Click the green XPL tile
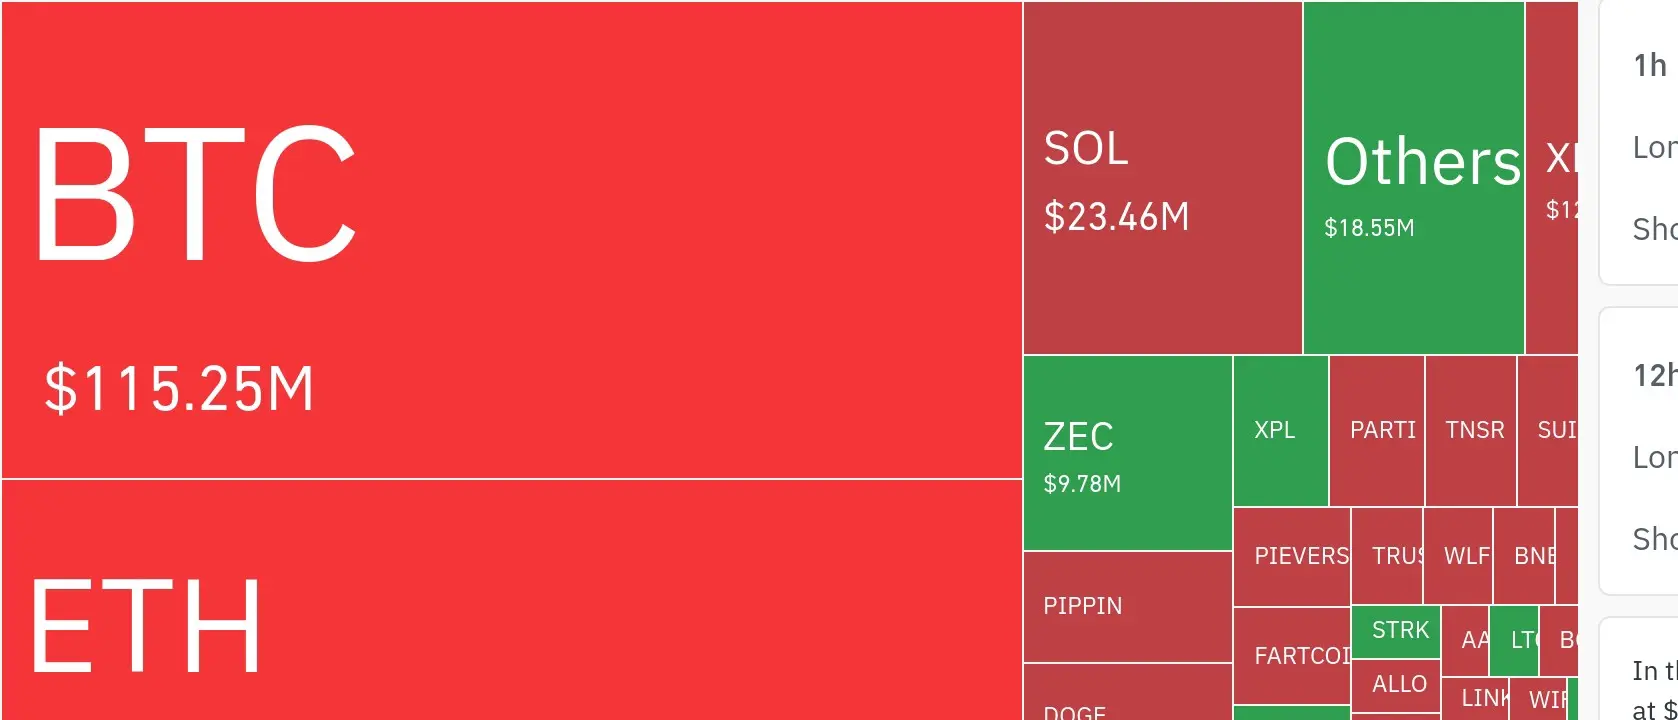The height and width of the screenshot is (720, 1678). pos(1280,431)
